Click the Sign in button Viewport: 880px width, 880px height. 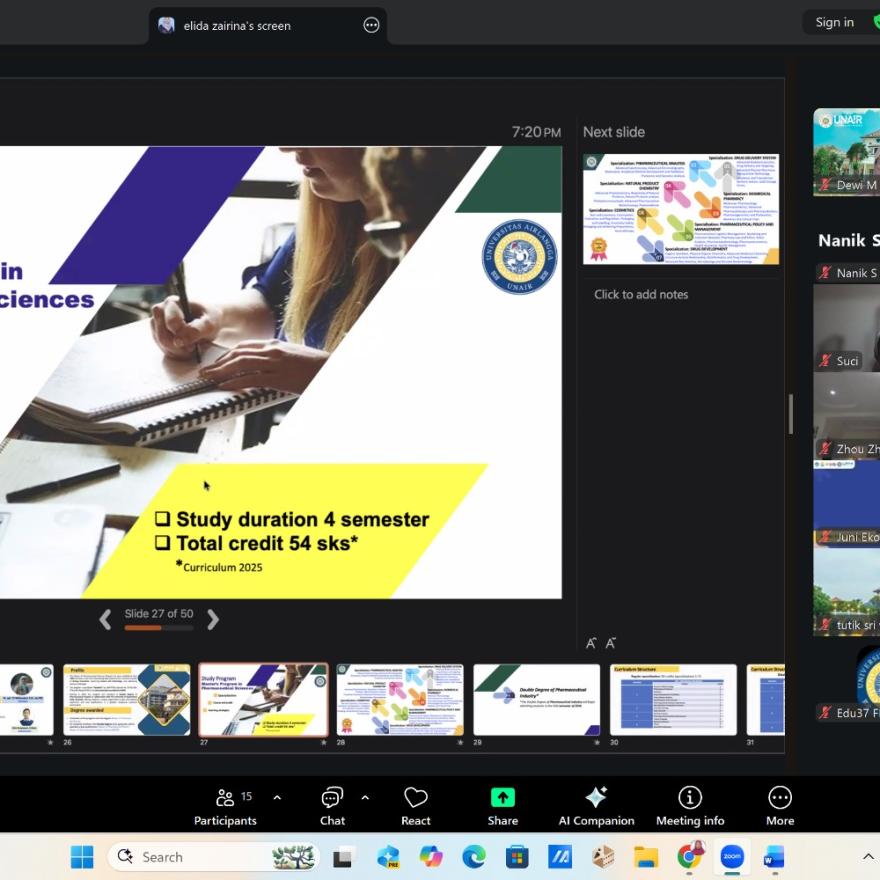click(x=834, y=22)
